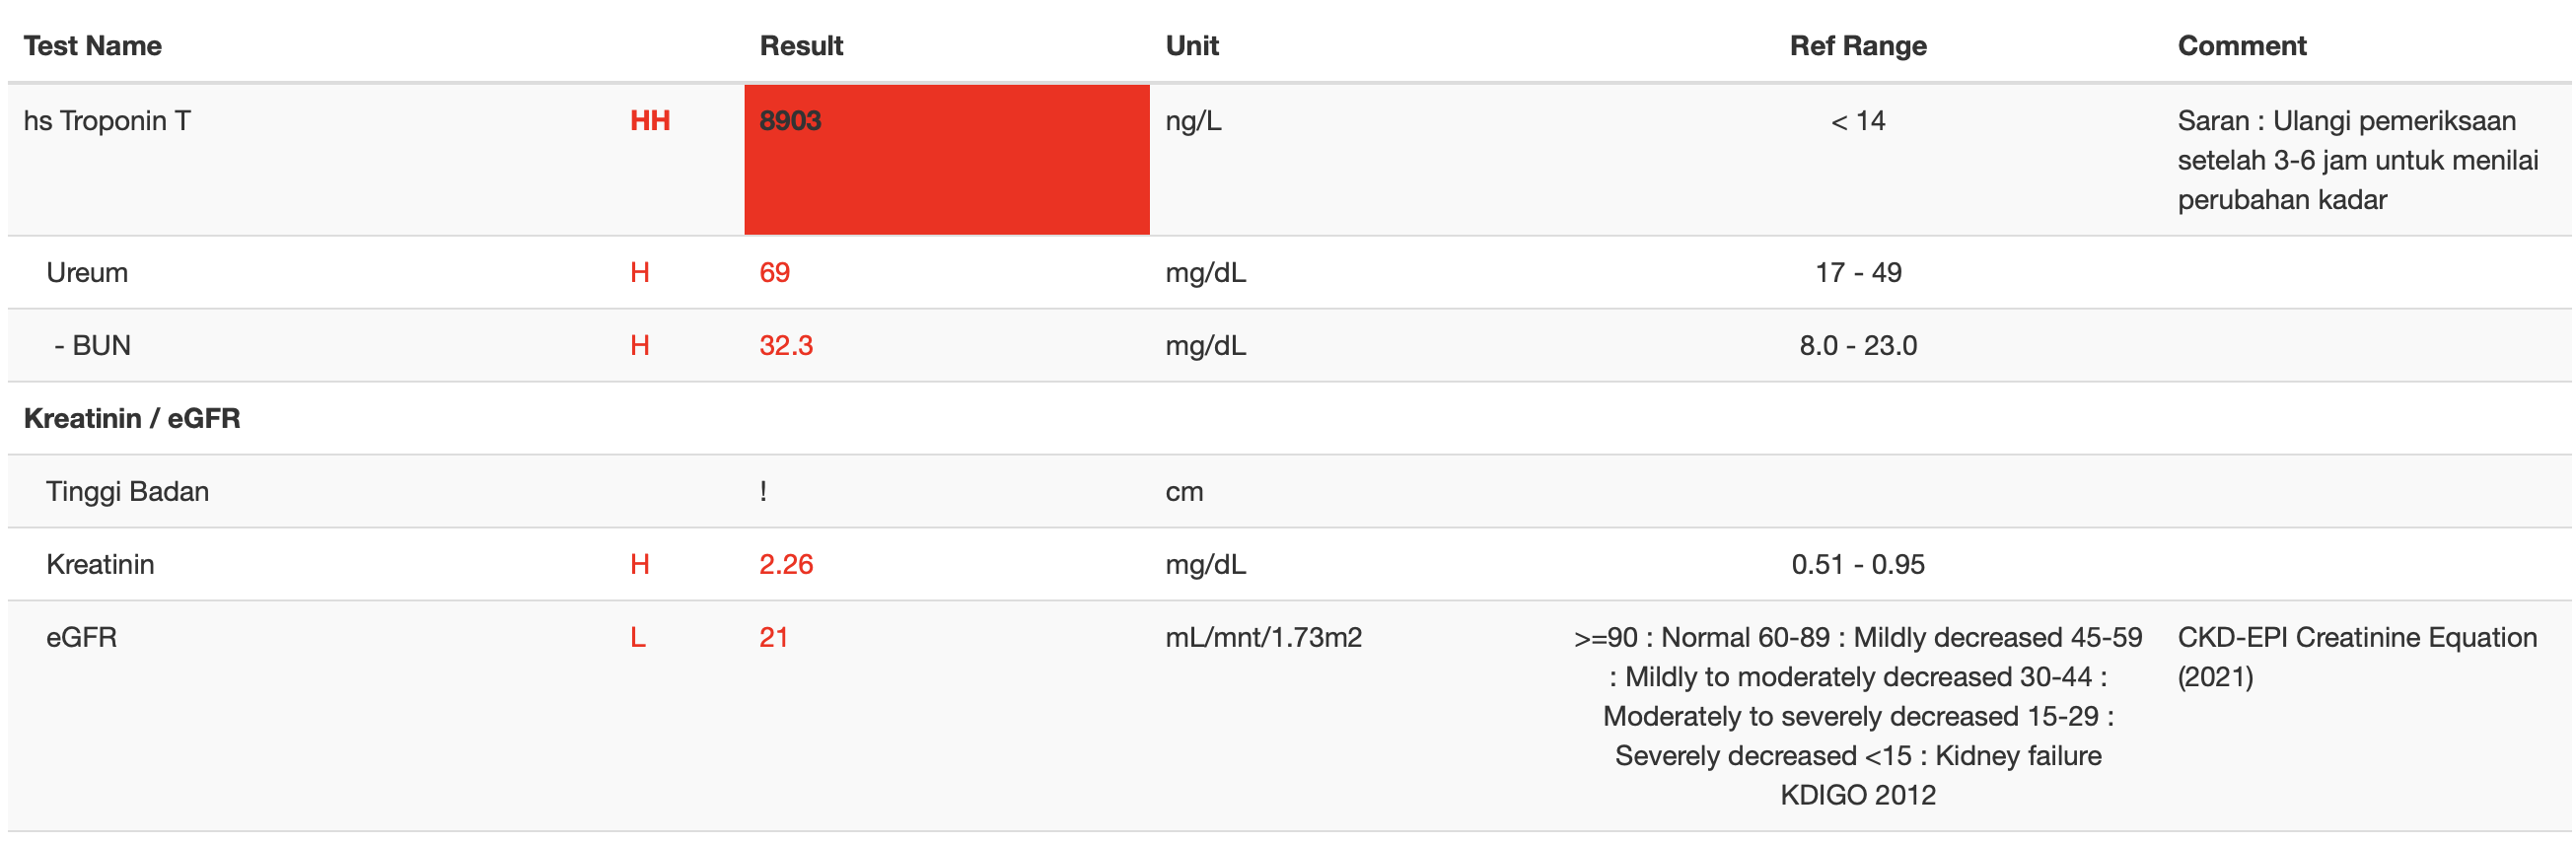The image size is (2576, 844).
Task: Click the Ref Range column header
Action: (1857, 46)
